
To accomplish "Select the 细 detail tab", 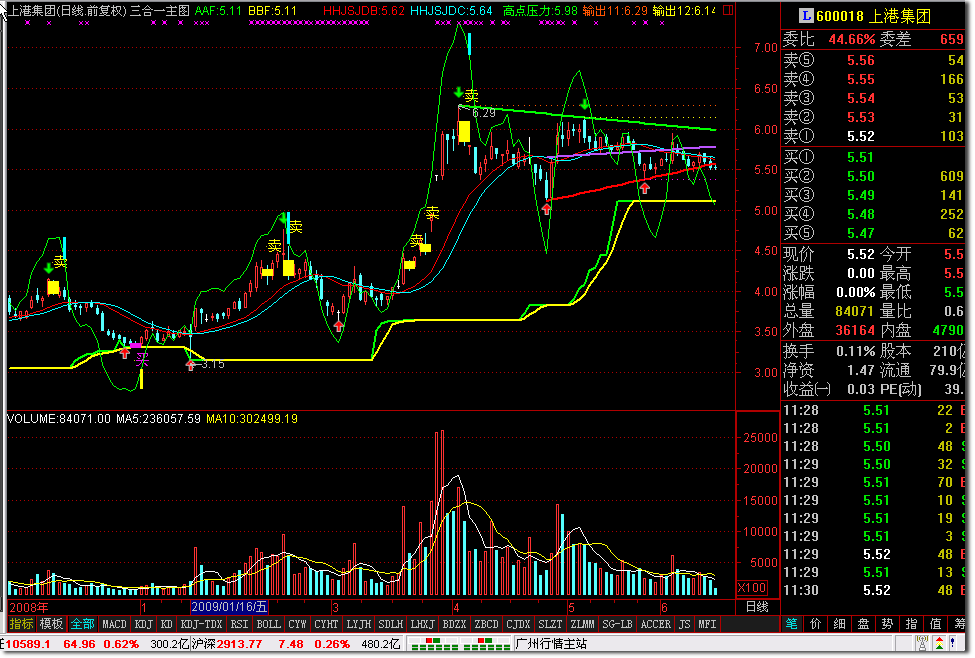I will point(839,624).
